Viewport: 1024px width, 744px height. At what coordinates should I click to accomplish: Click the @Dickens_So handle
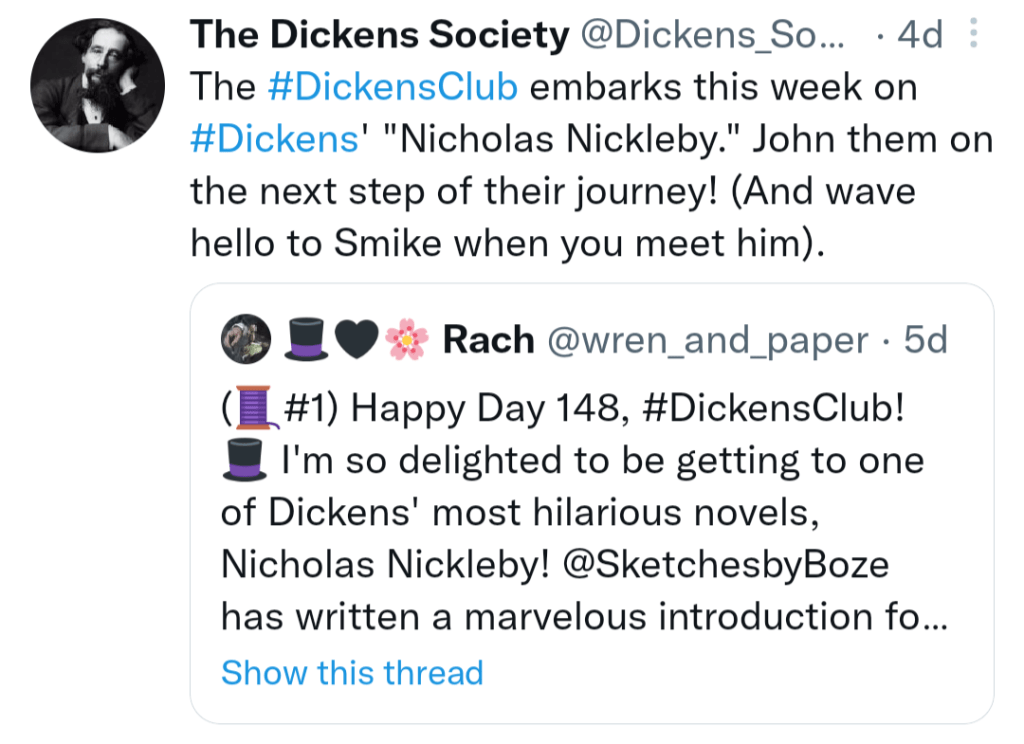pos(713,36)
